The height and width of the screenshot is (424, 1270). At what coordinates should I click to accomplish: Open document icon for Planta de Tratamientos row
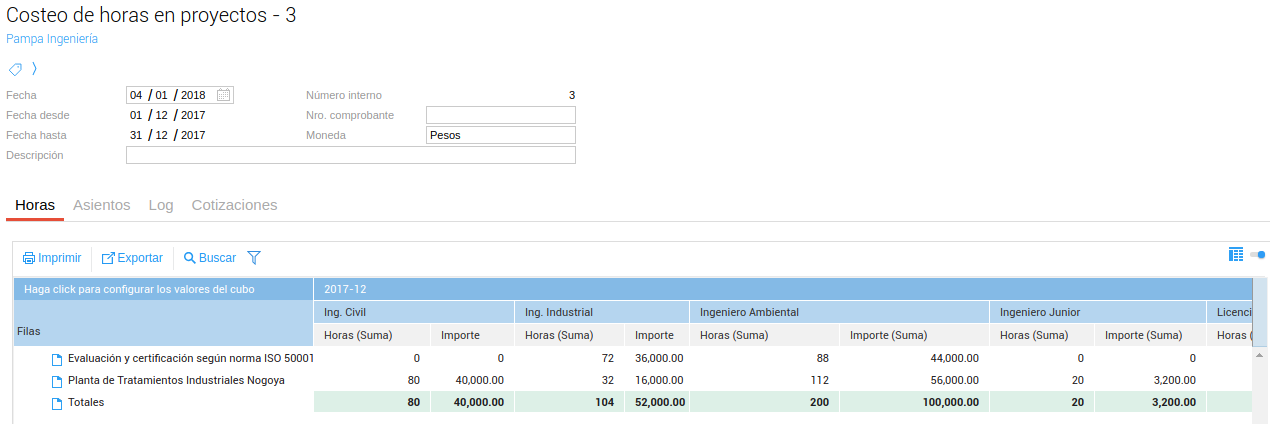pyautogui.click(x=57, y=381)
